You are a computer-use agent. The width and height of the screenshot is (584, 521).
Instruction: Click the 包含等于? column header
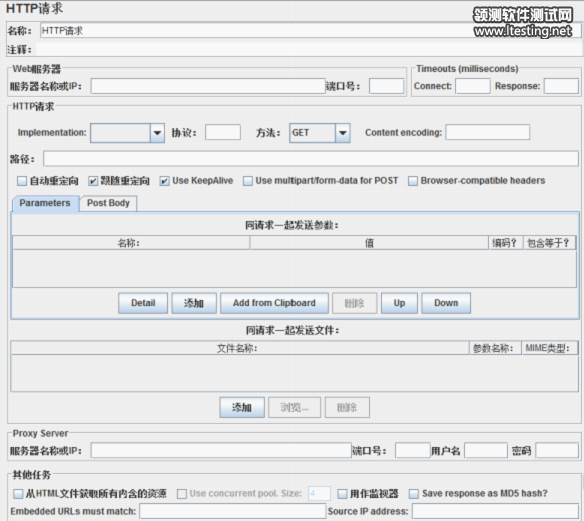click(x=549, y=243)
